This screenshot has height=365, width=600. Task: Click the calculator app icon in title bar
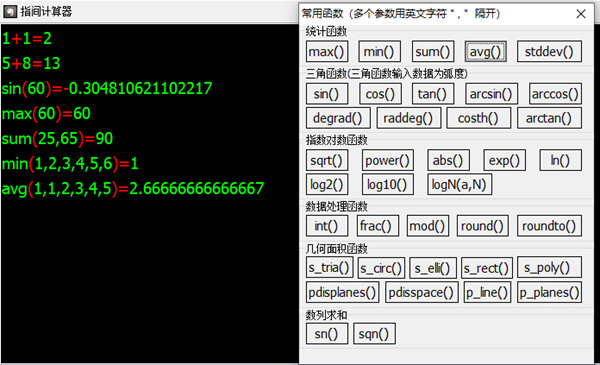click(x=10, y=11)
